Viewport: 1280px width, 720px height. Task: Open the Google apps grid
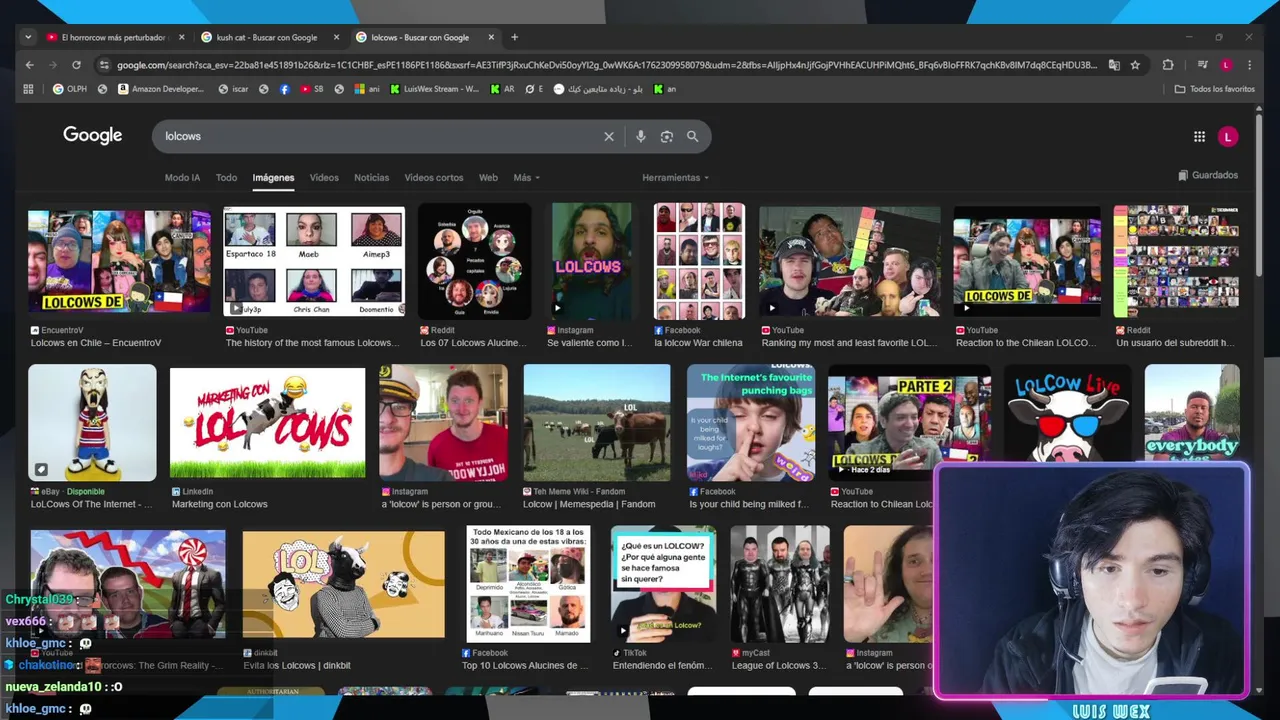1199,137
